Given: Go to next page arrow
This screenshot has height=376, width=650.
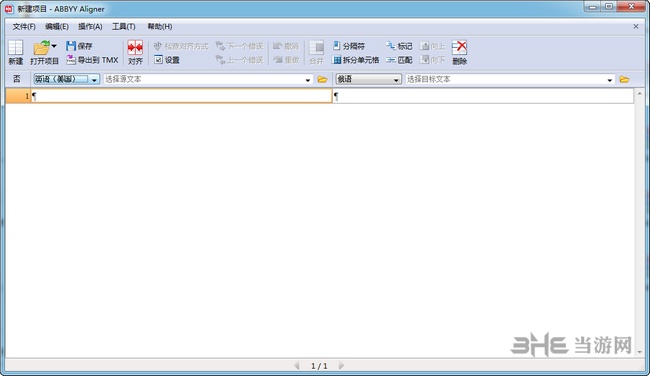Looking at the screenshot, I should 341,365.
